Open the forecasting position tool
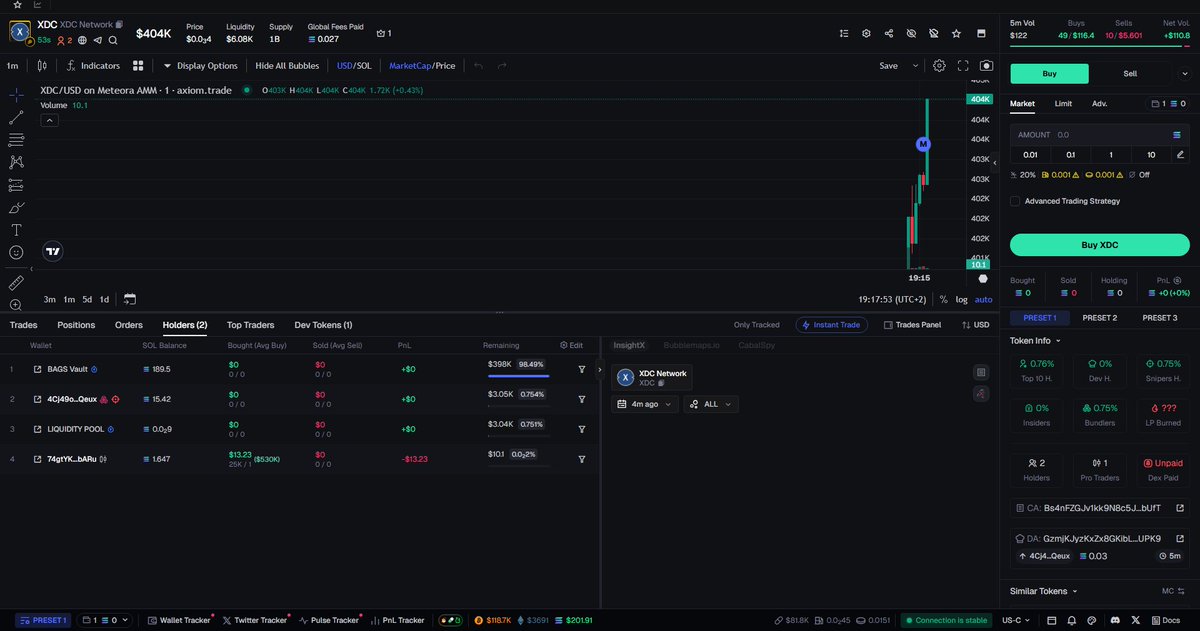 click(x=16, y=185)
